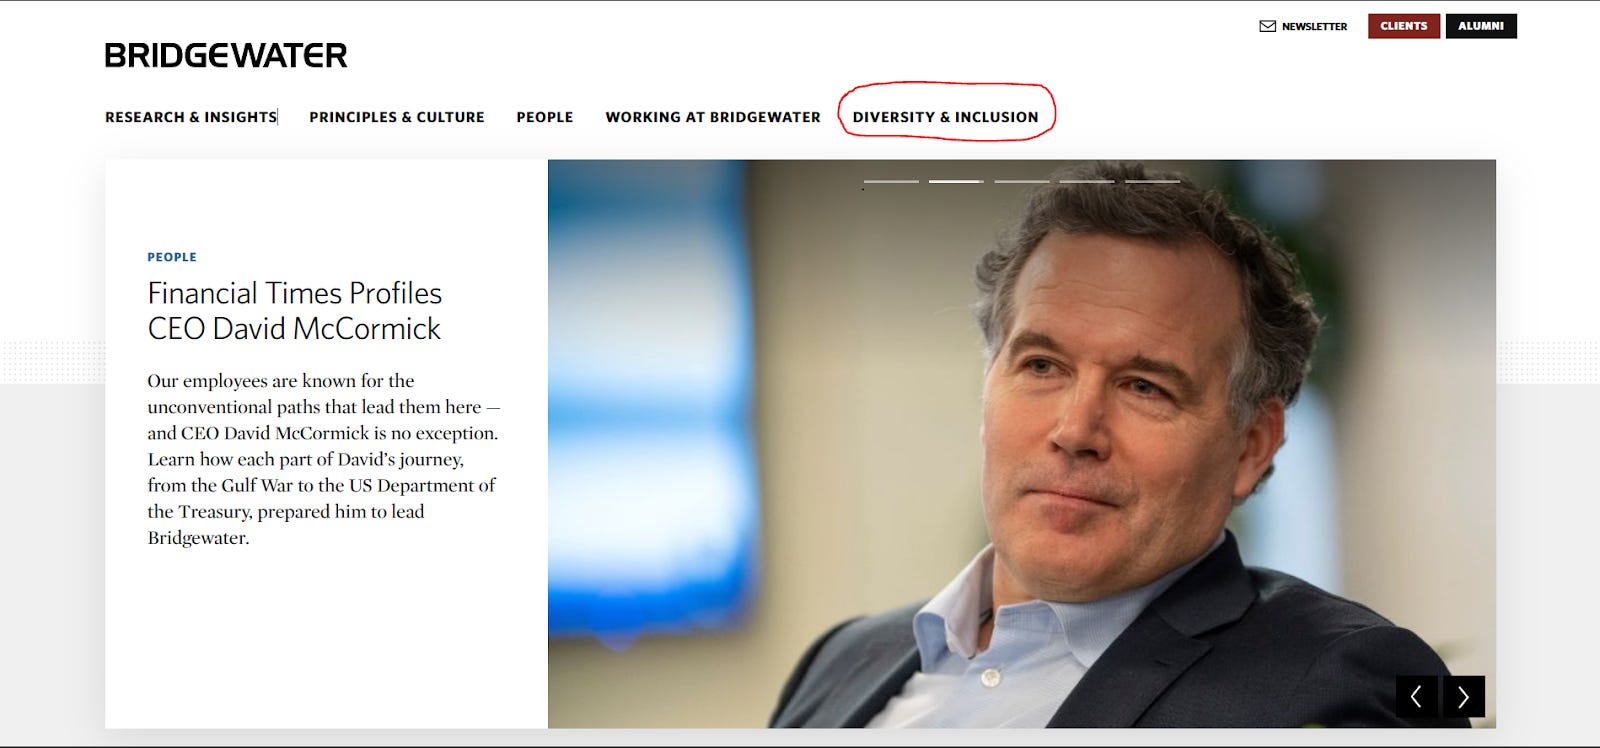
Task: Jump to first carousel slide indicator
Action: 891,181
